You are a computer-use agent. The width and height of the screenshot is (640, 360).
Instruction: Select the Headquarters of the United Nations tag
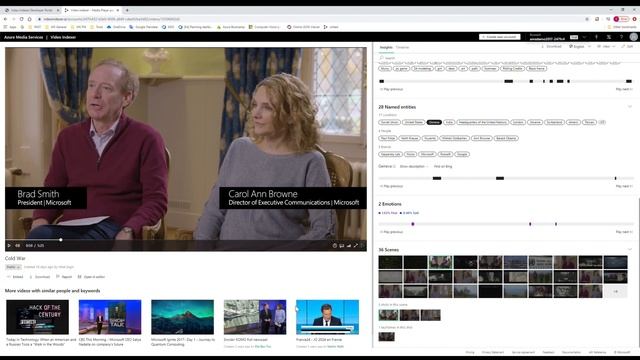point(482,122)
